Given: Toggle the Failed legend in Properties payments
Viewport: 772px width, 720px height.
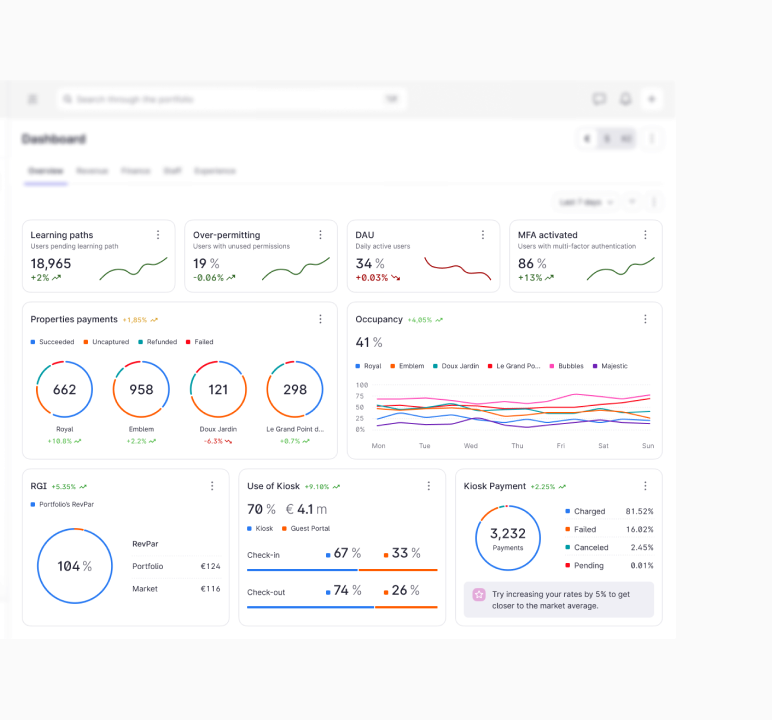Looking at the screenshot, I should tap(199, 342).
